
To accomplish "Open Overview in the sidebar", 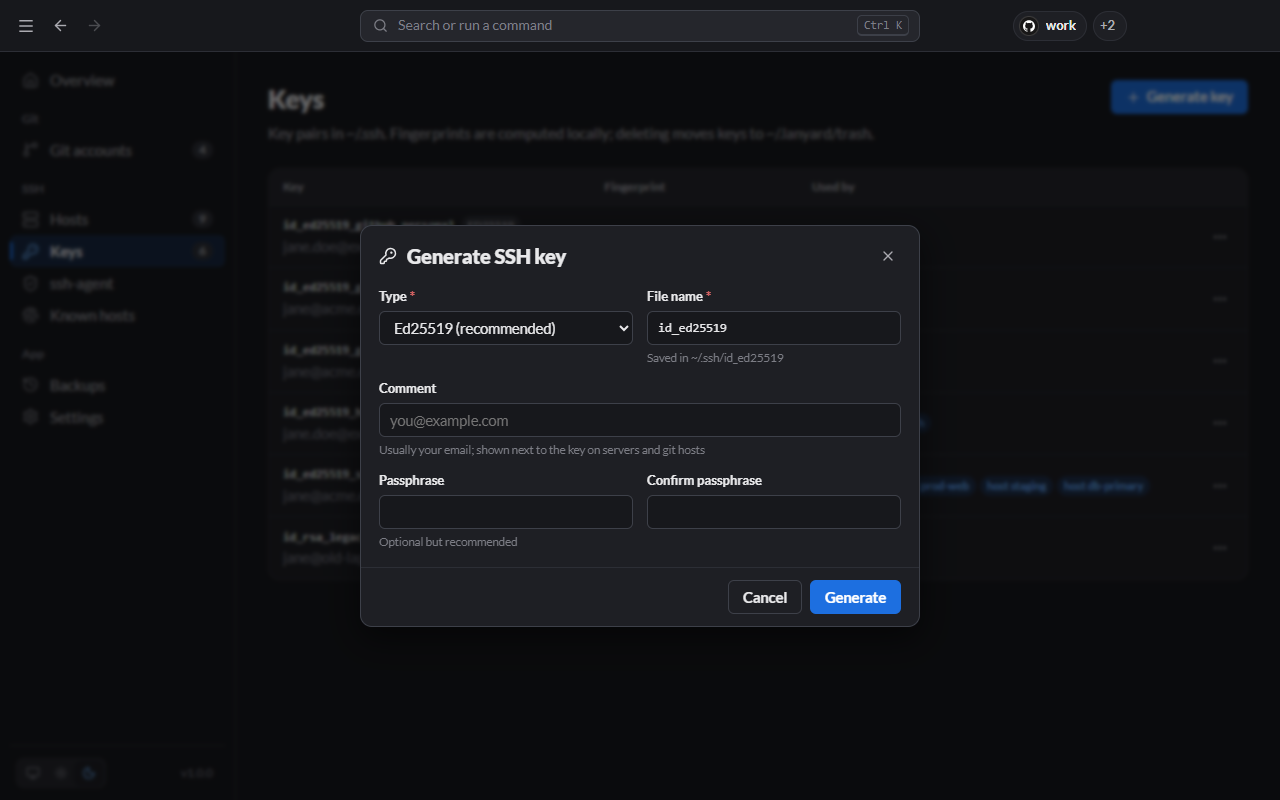I will [x=118, y=80].
